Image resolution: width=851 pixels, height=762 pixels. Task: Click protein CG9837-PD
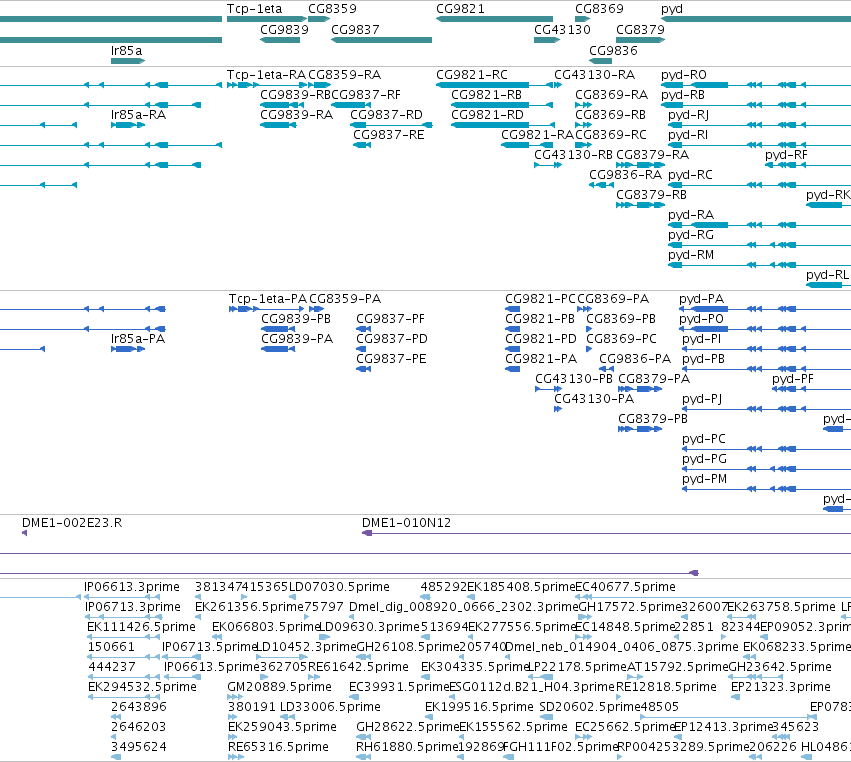(x=392, y=339)
